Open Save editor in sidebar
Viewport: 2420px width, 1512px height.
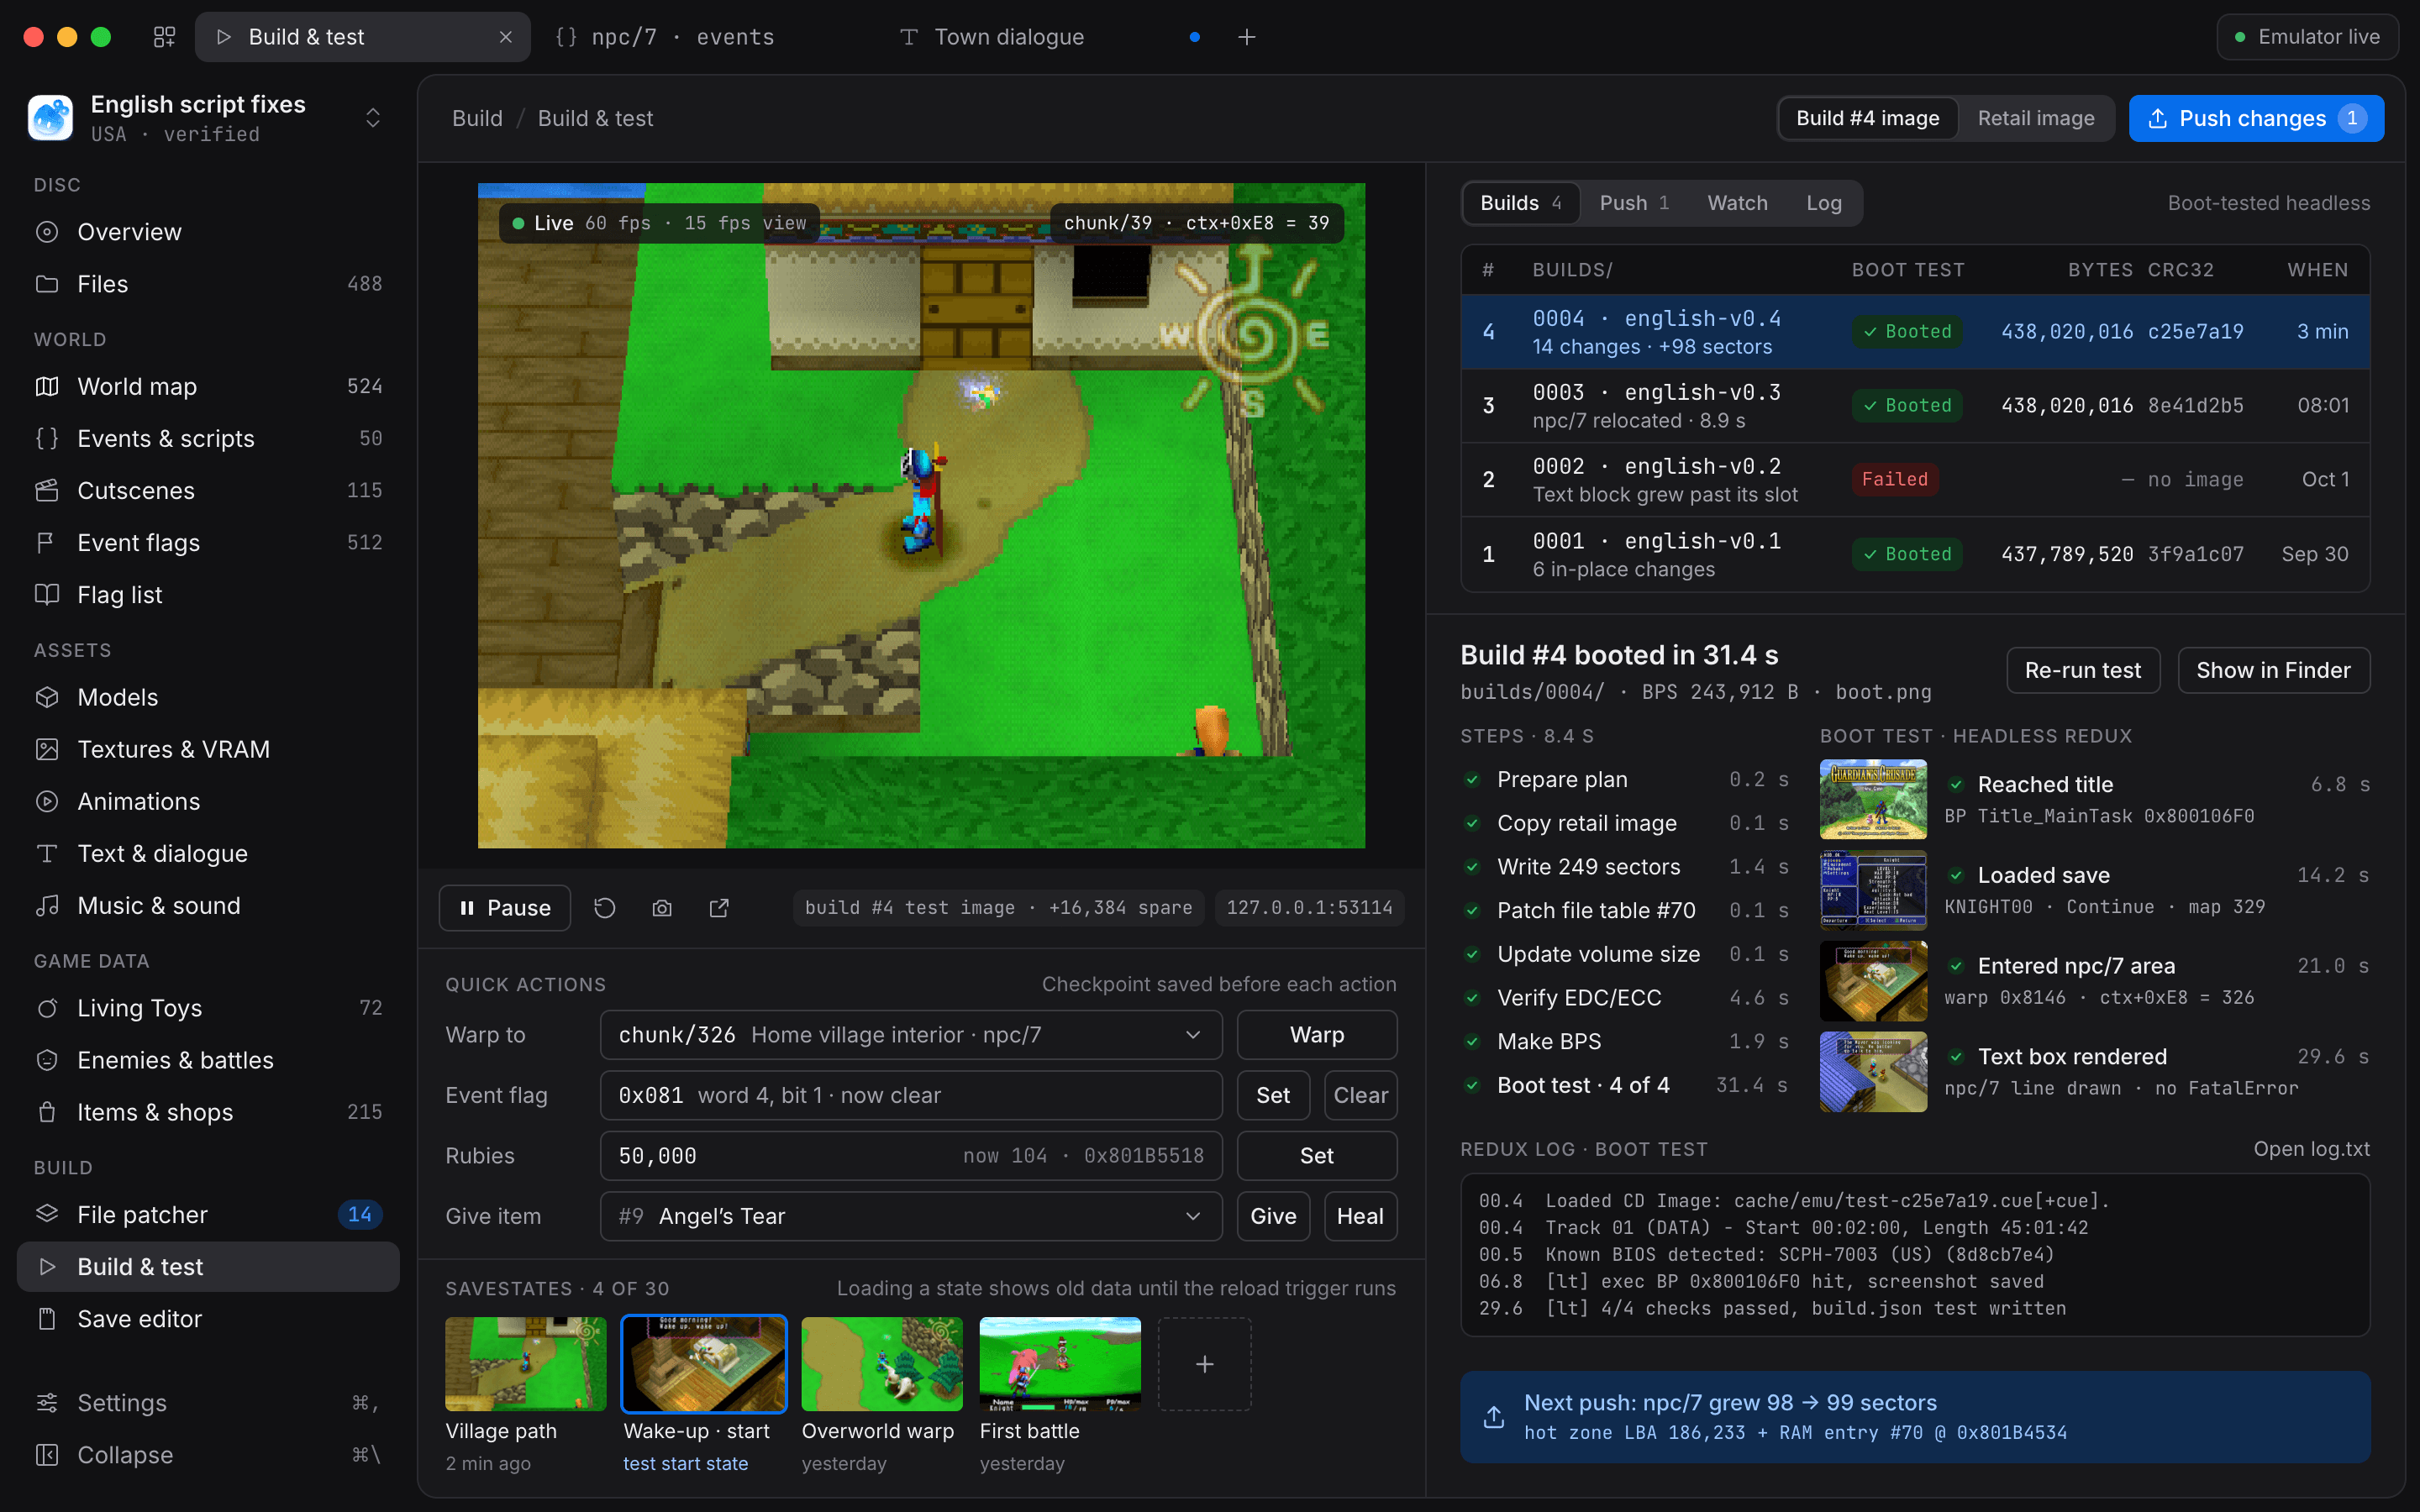208,1319
